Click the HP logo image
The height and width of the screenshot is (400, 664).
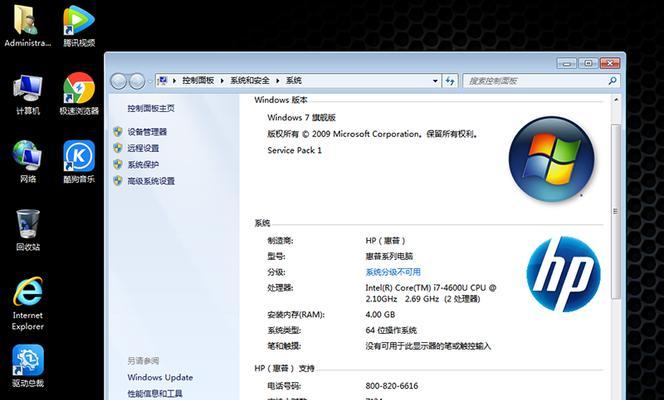point(563,274)
